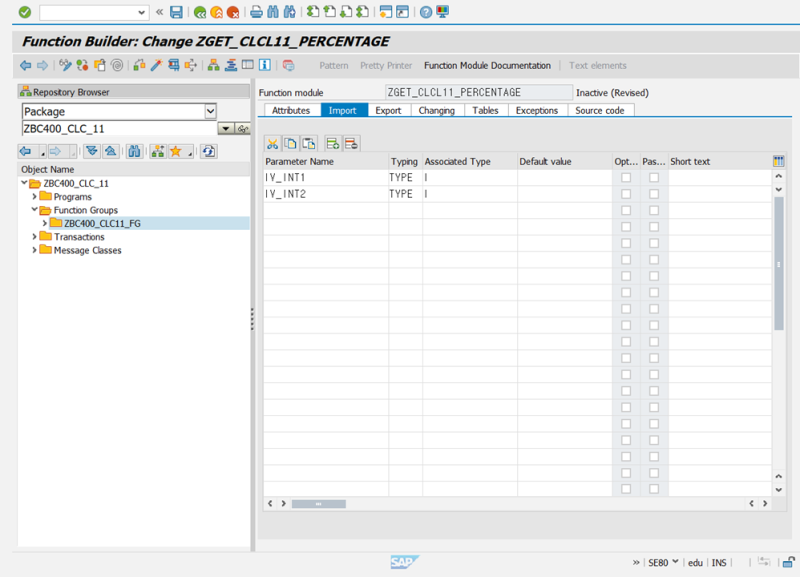Screen dimensions: 800x577
Task: Click Function Module Documentation button
Action: click(487, 65)
